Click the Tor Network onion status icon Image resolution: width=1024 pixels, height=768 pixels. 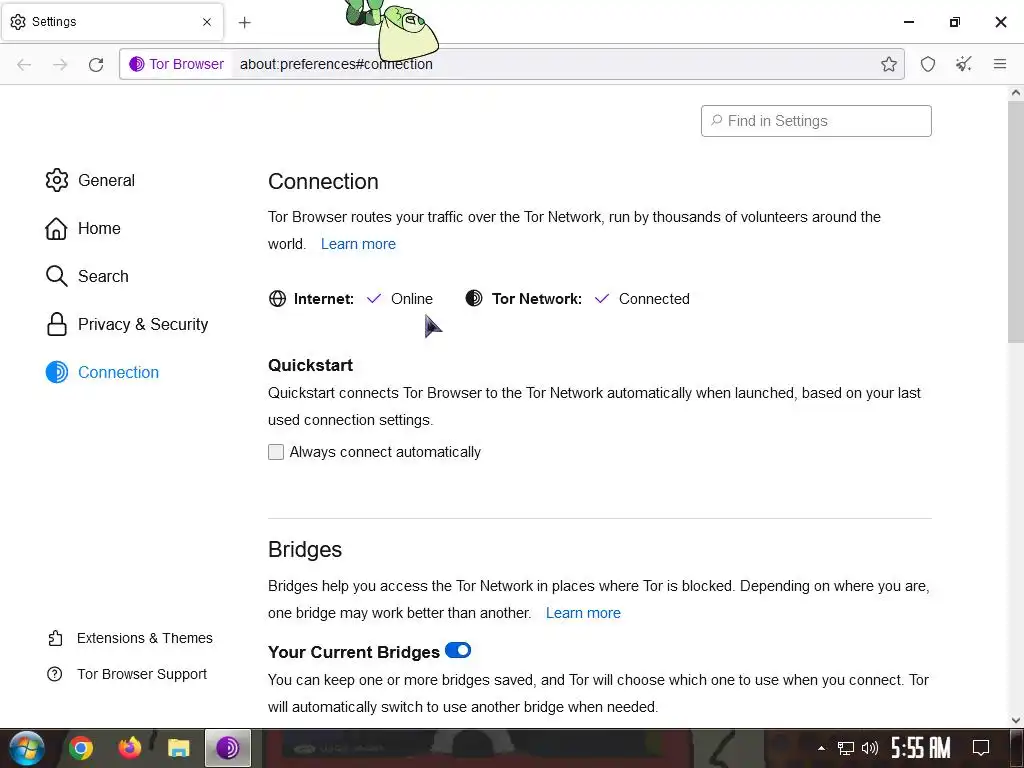tap(474, 298)
